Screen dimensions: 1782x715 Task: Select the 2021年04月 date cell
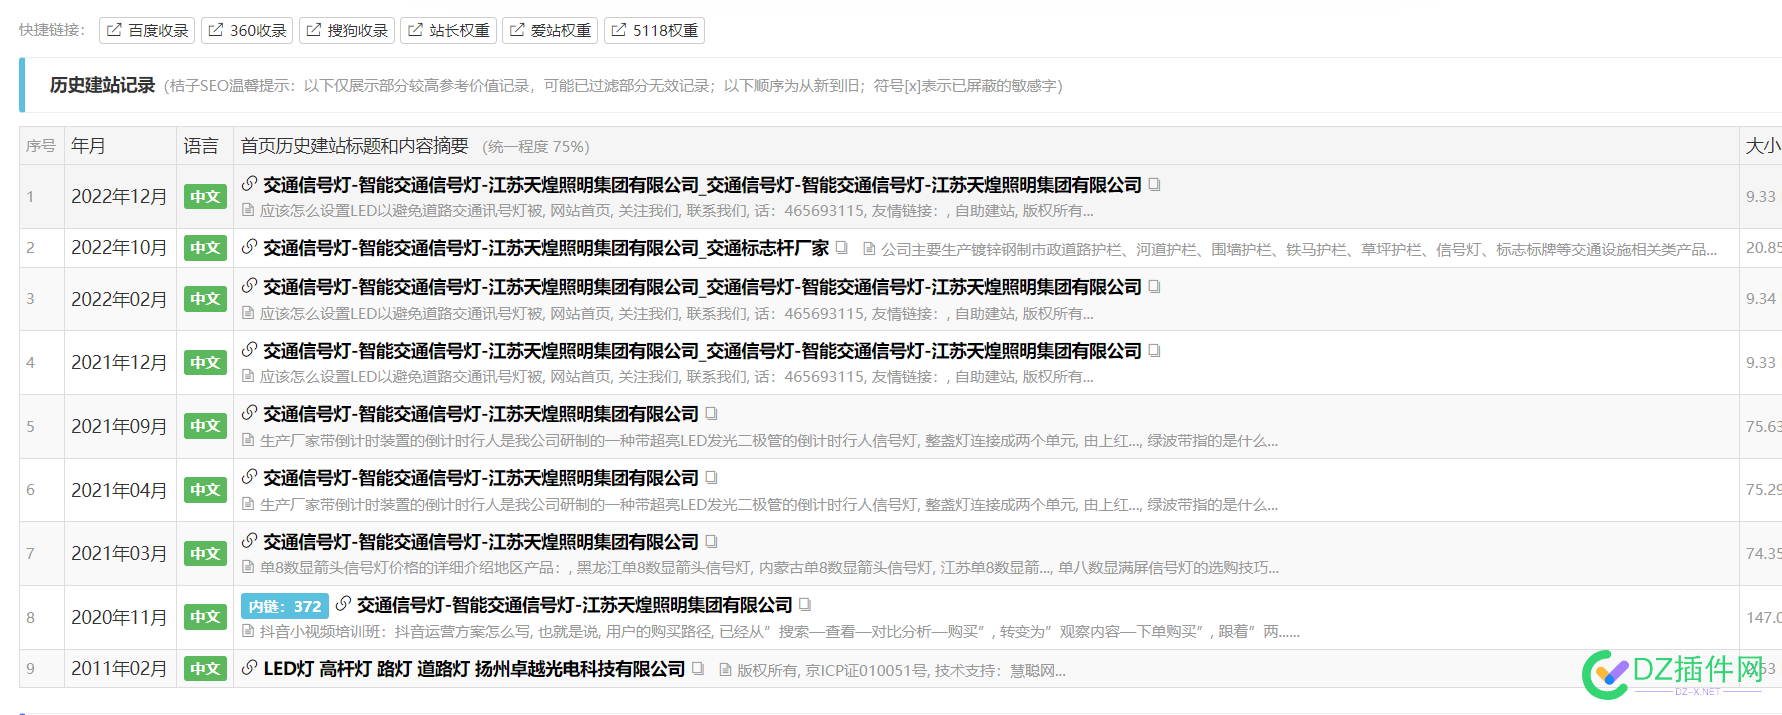click(119, 490)
